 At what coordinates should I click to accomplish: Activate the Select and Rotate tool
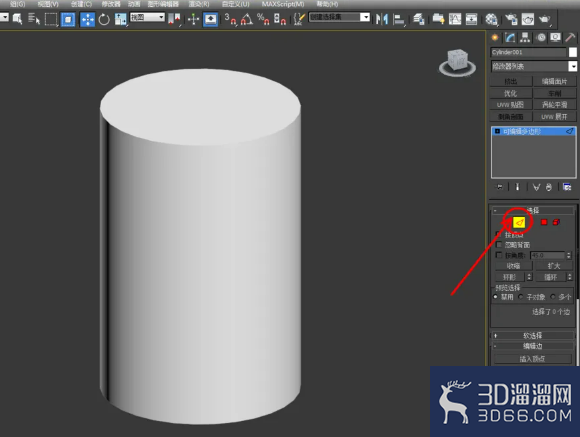point(104,19)
